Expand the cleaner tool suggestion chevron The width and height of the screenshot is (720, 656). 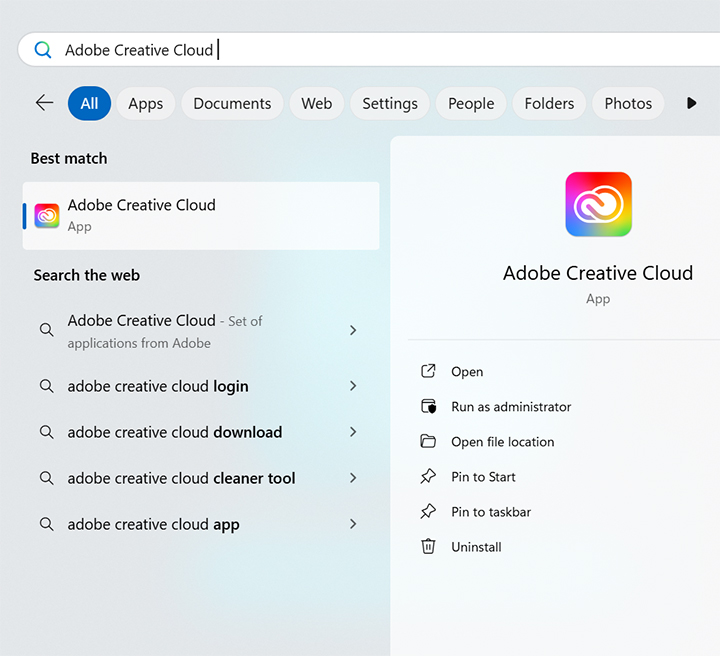[x=353, y=478]
